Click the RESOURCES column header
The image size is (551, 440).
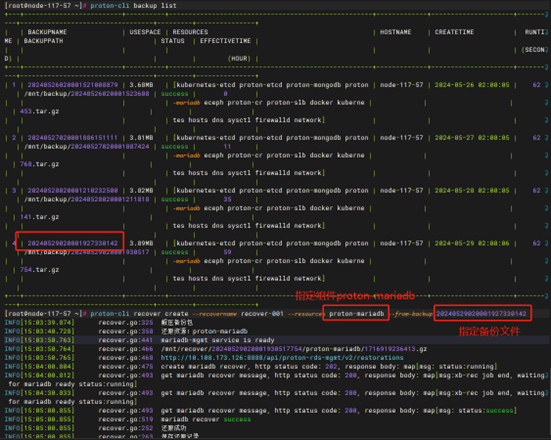(190, 32)
